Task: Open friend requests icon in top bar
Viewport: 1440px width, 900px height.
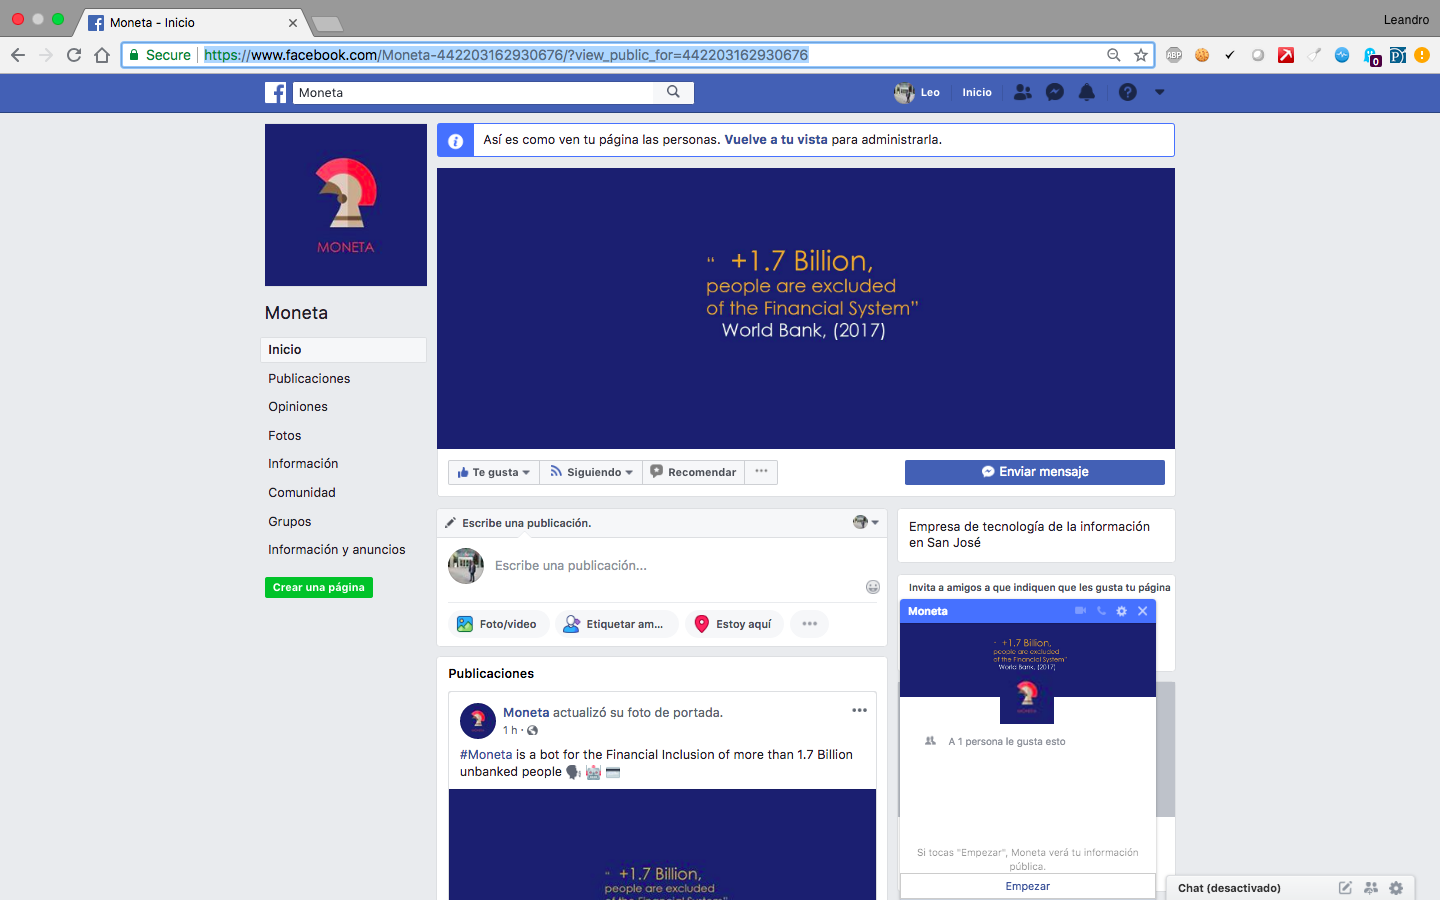Action: point(1022,92)
